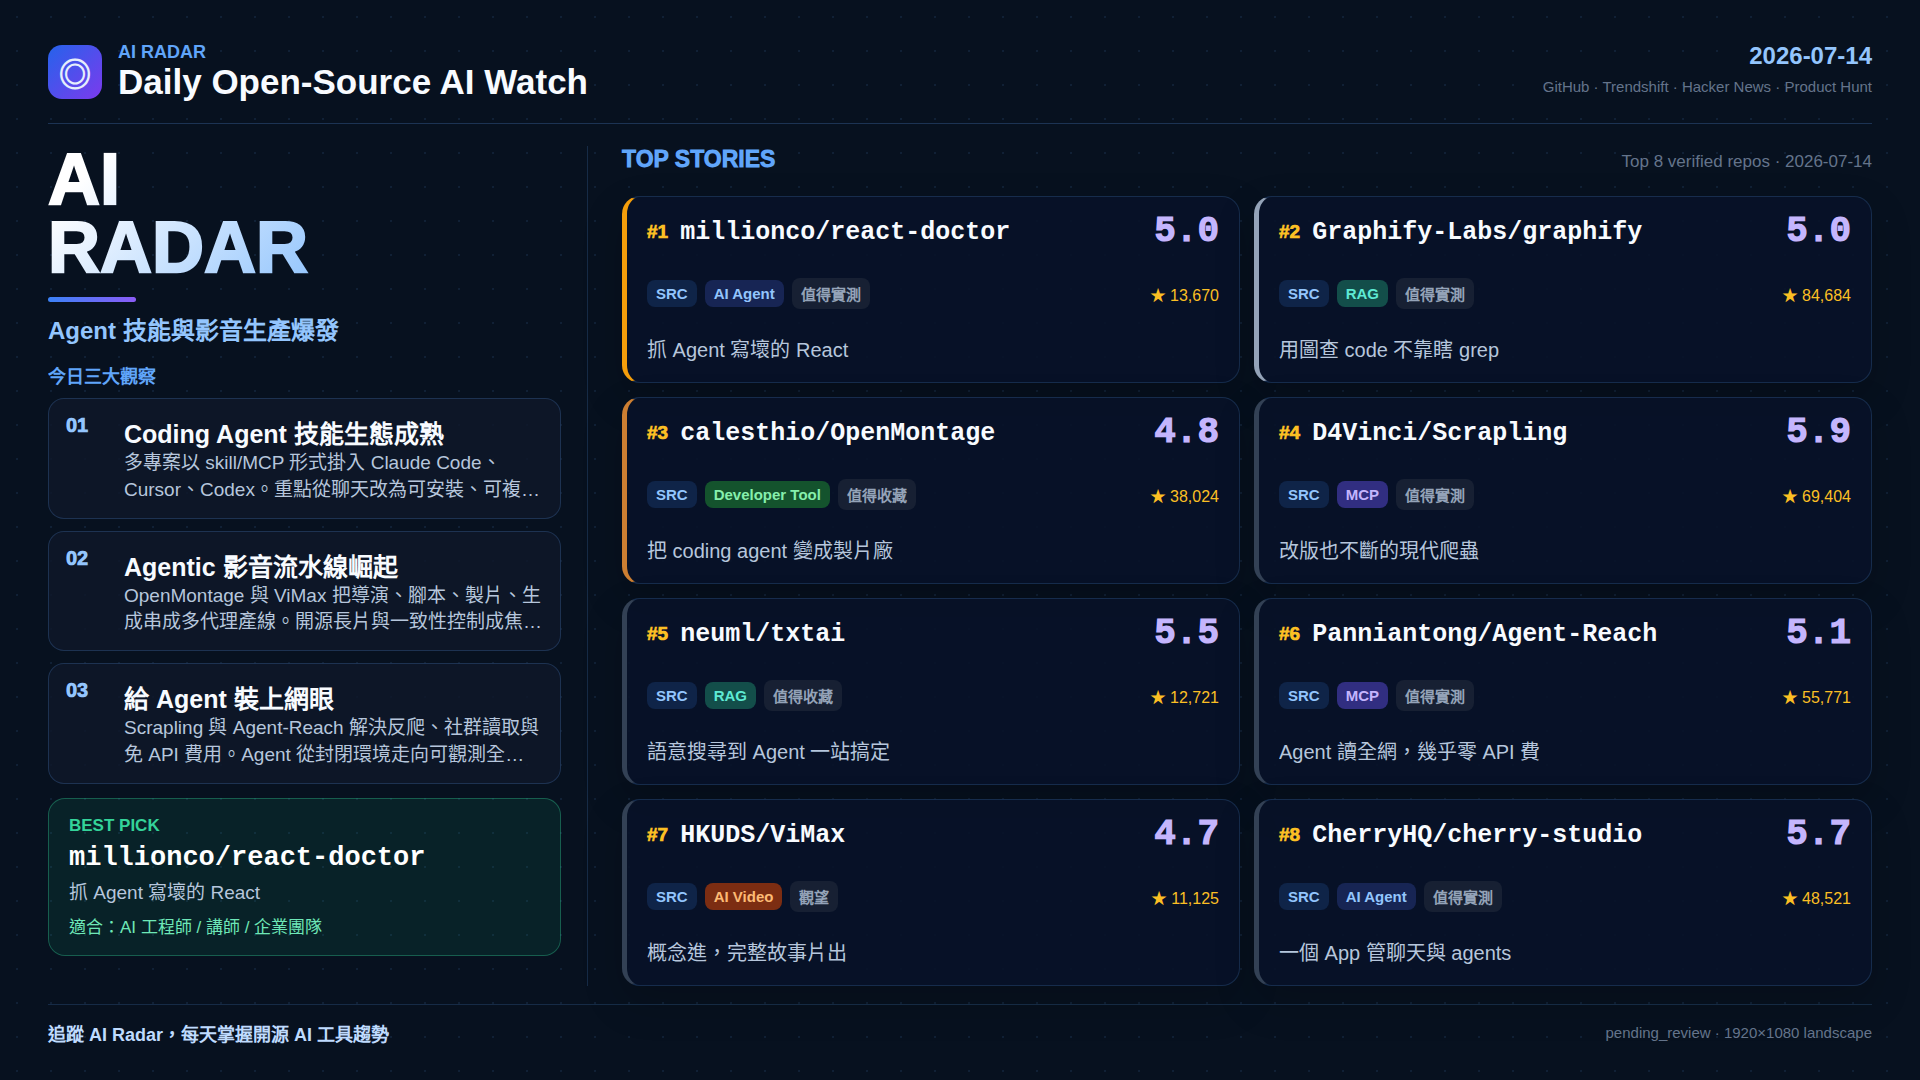
Task: Click the Top 8 verified repos label
Action: (1746, 161)
